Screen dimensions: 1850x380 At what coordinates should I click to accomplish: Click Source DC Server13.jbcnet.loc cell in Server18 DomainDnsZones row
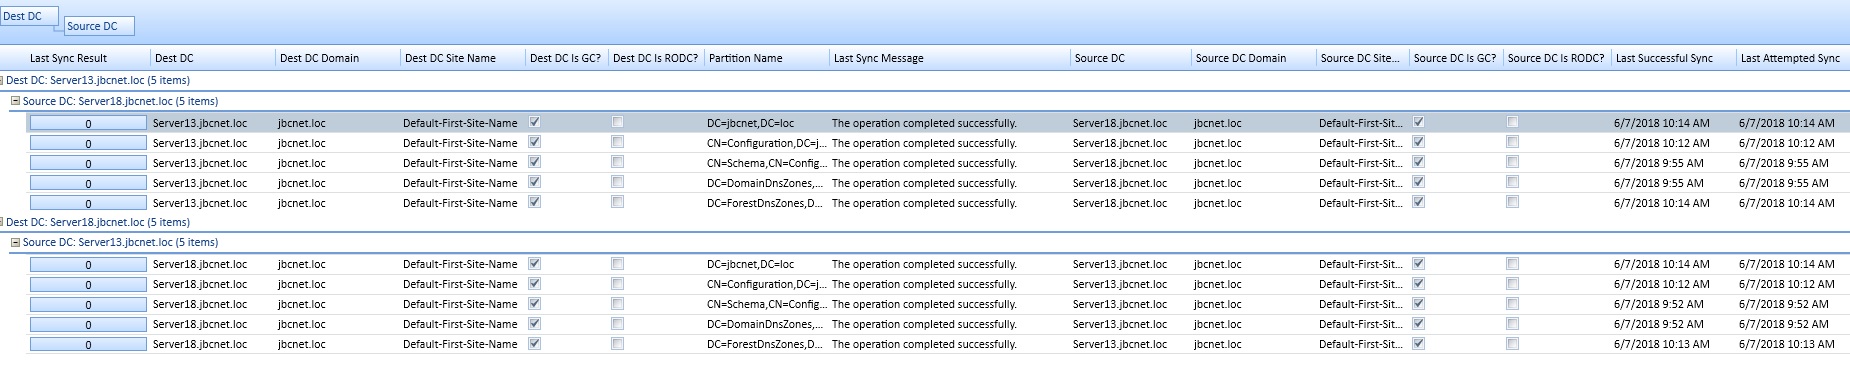pos(1120,324)
